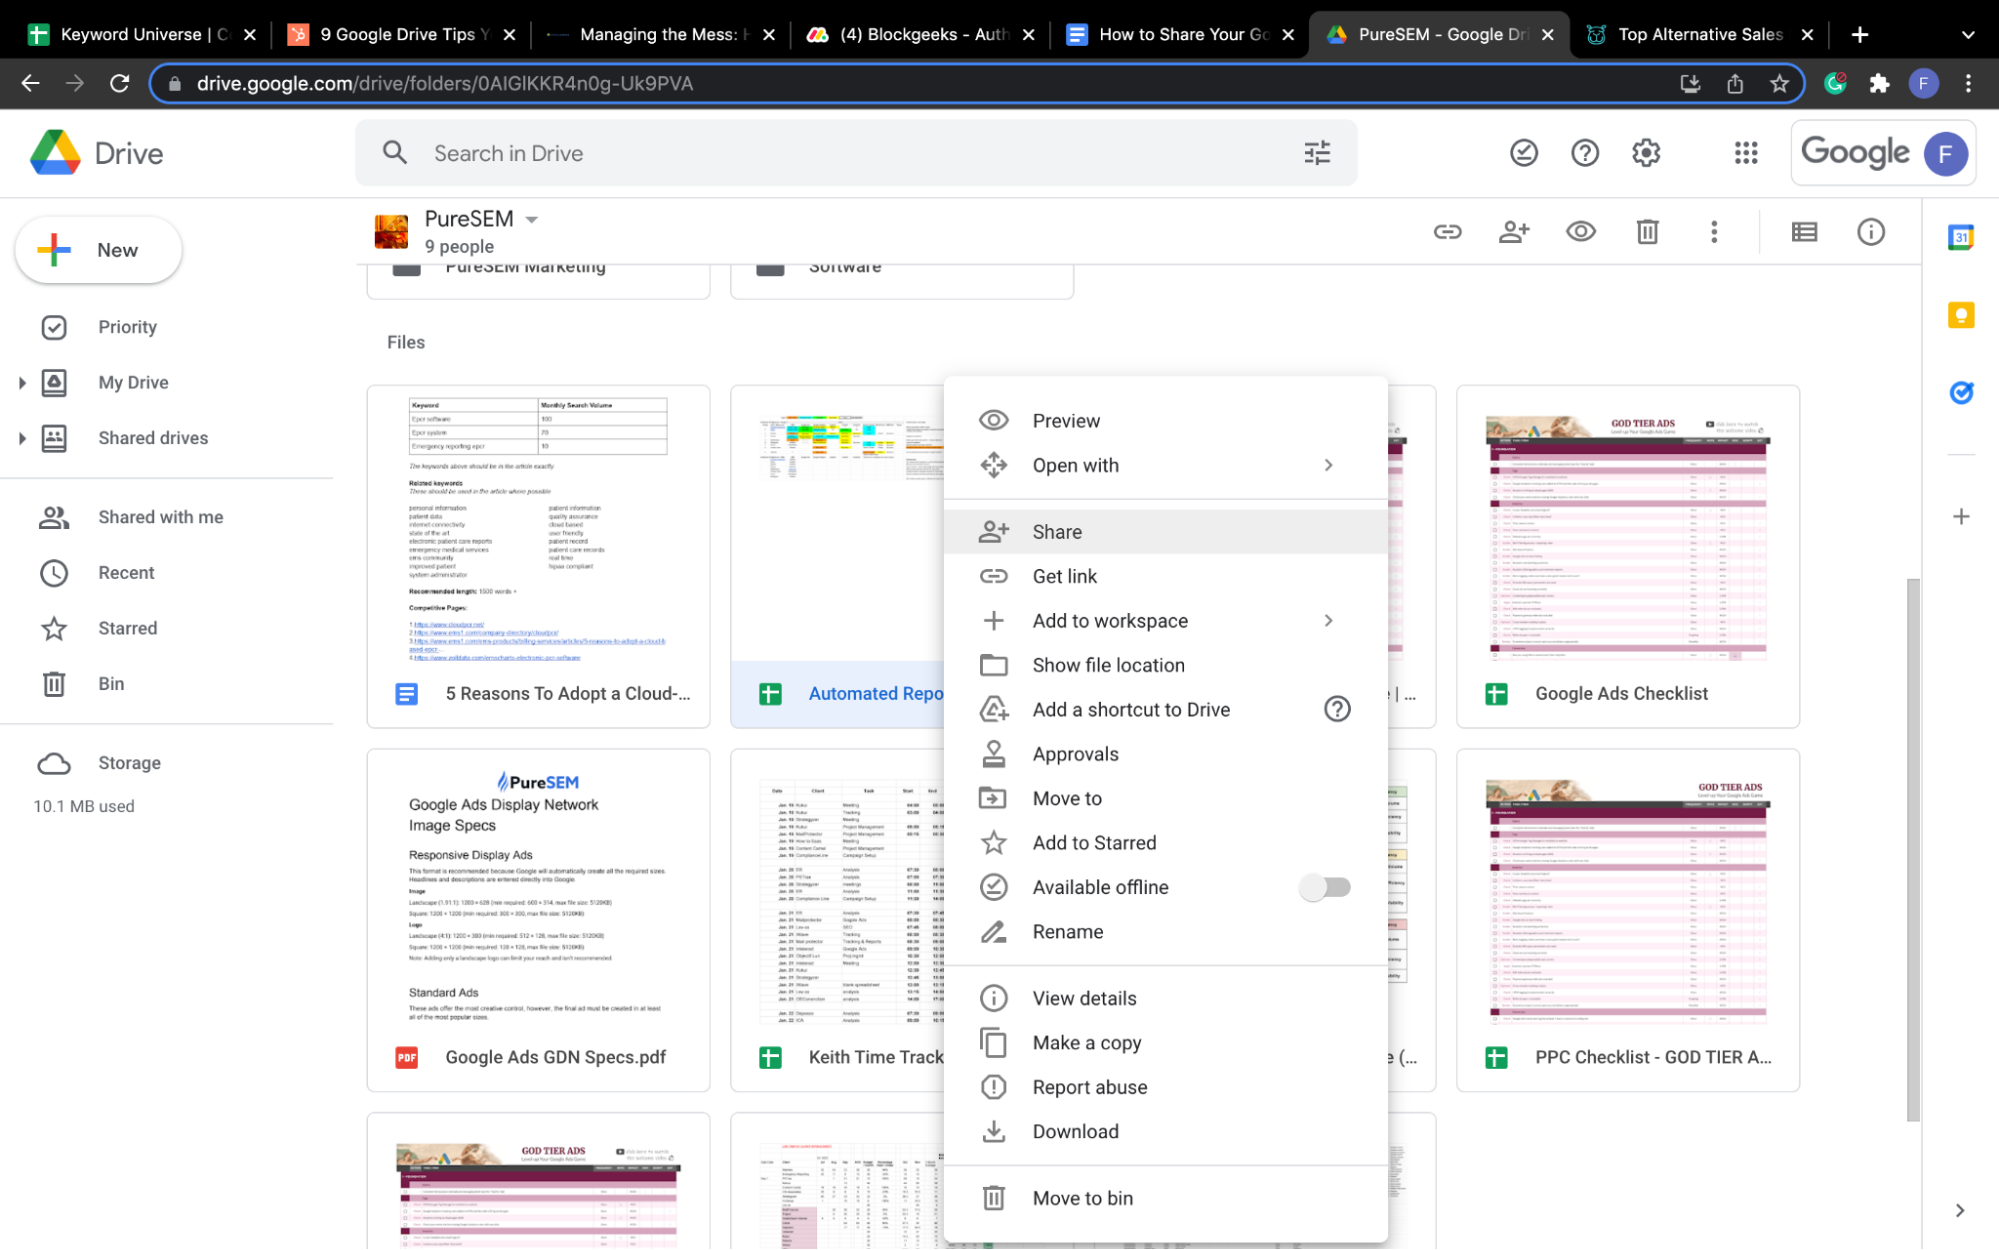Open the Drive settings gear
The image size is (1999, 1250).
[1645, 153]
